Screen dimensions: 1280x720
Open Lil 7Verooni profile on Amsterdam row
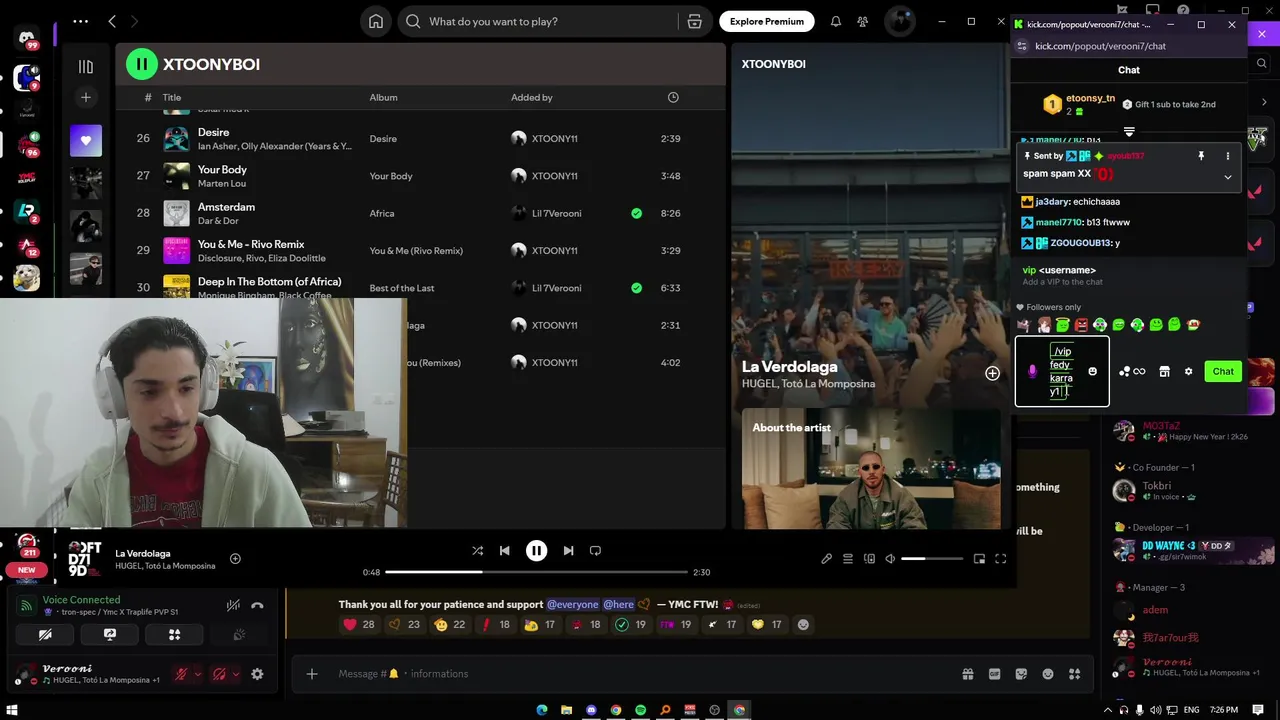pyautogui.click(x=556, y=213)
